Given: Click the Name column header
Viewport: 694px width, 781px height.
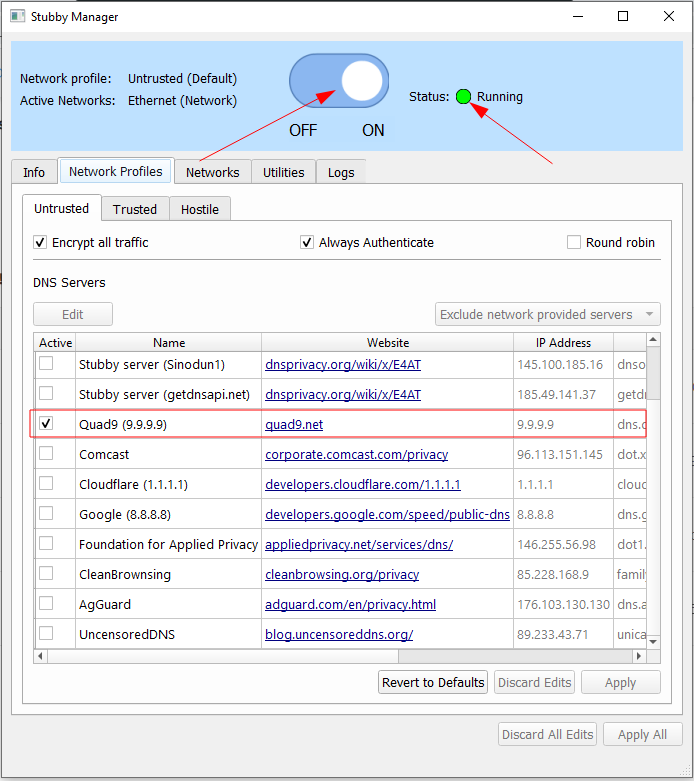Looking at the screenshot, I should (x=169, y=343).
